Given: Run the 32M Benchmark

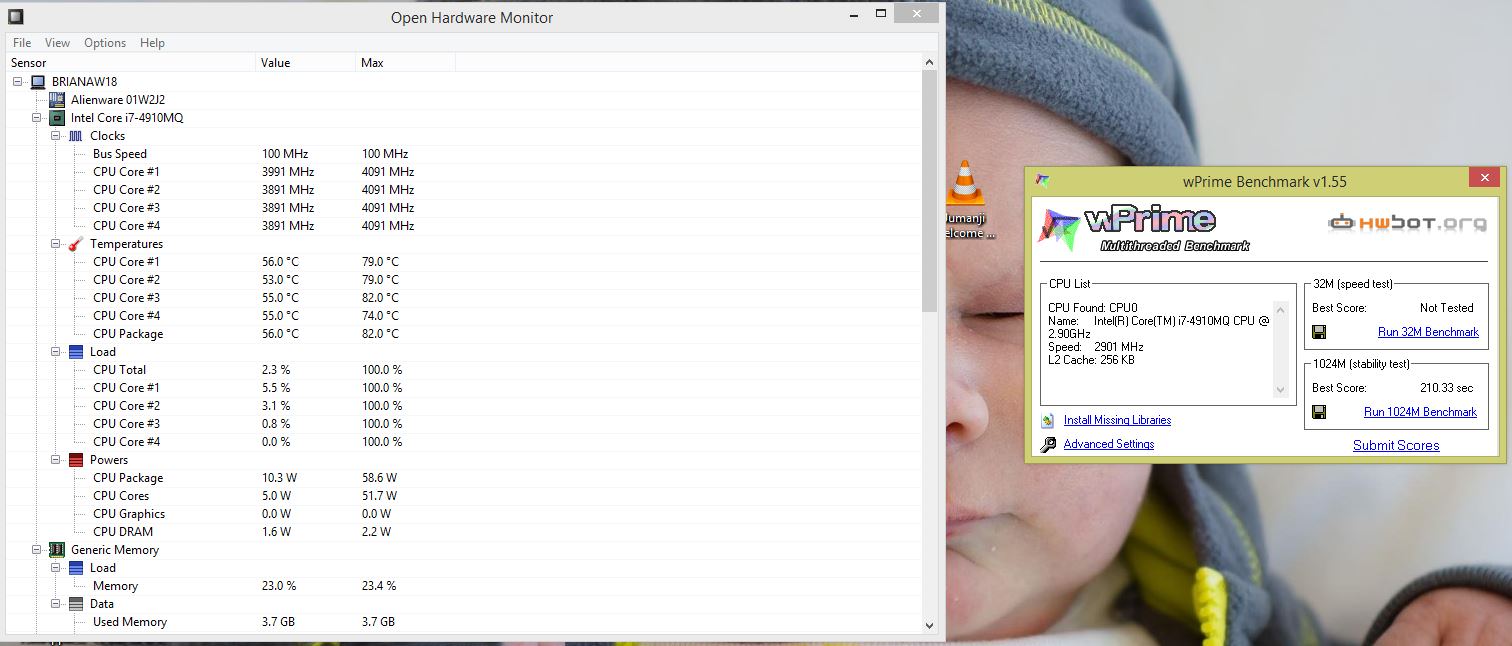Looking at the screenshot, I should pyautogui.click(x=1428, y=333).
